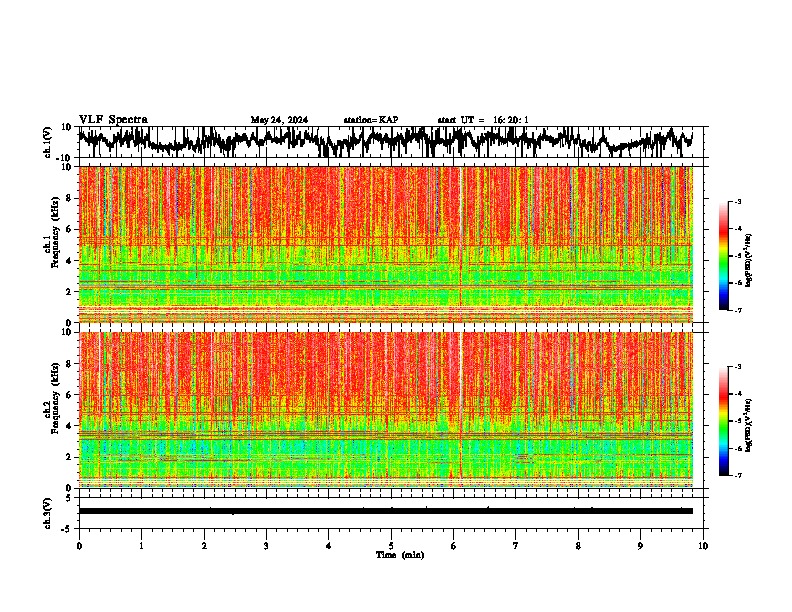Click tick label "6" on the time axis
Image resolution: width=792 pixels, height=612 pixels.
coord(454,546)
